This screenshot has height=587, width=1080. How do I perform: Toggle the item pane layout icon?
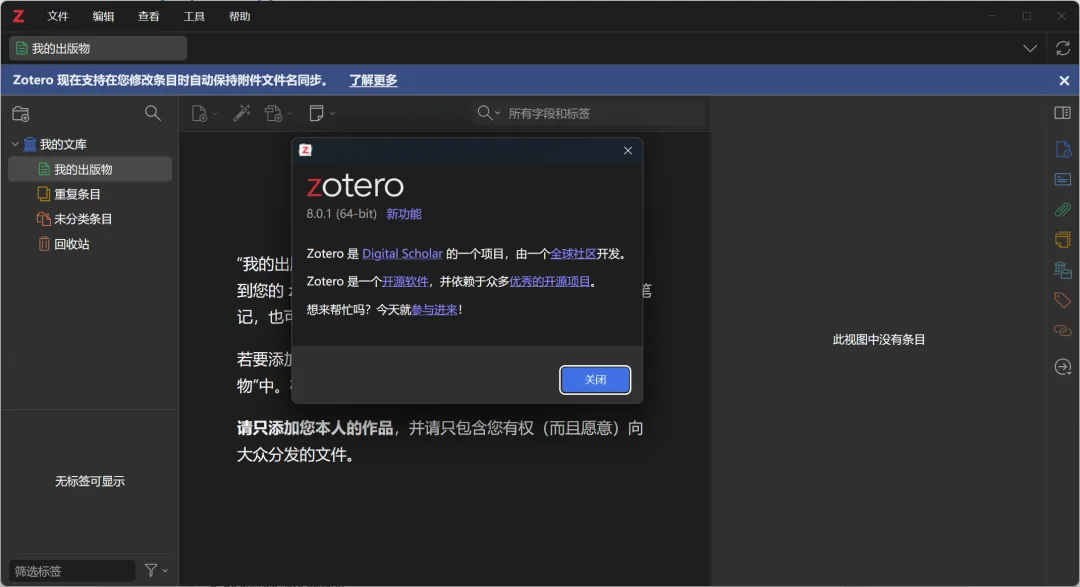1063,113
